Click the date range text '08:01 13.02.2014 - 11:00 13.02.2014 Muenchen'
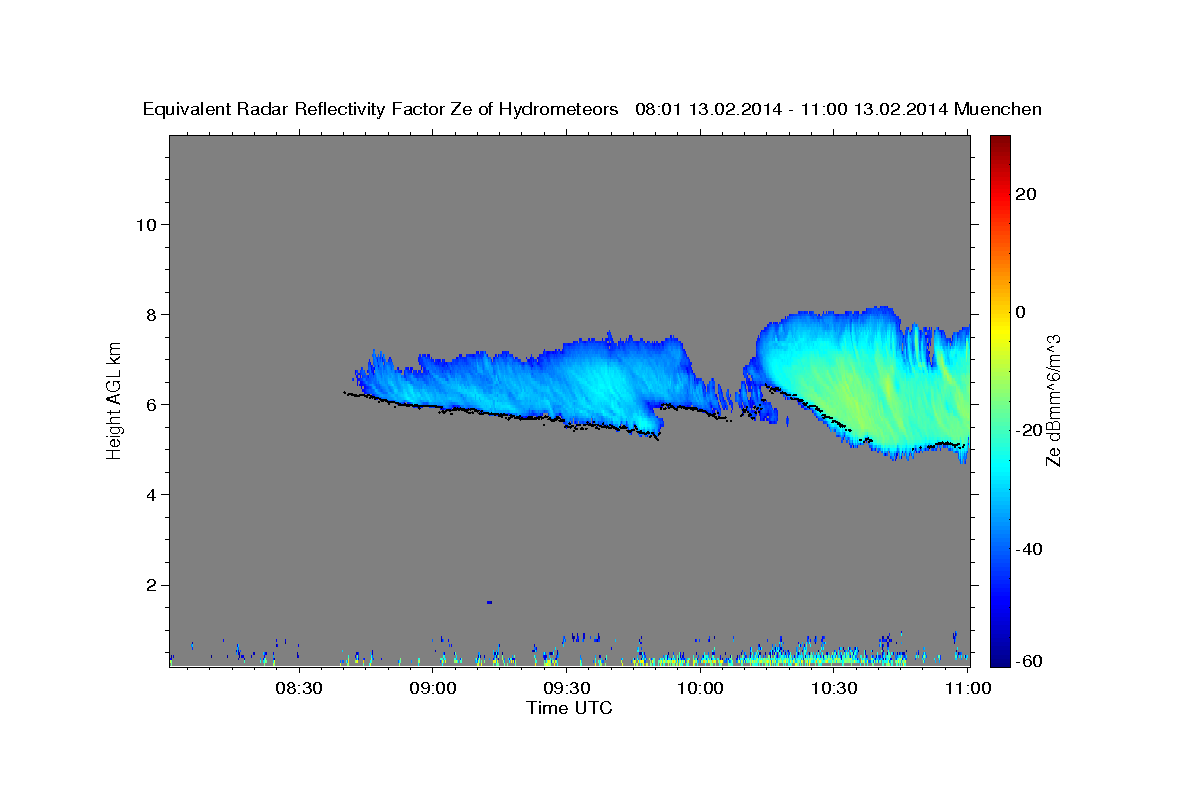The image size is (1200, 800). (x=838, y=110)
